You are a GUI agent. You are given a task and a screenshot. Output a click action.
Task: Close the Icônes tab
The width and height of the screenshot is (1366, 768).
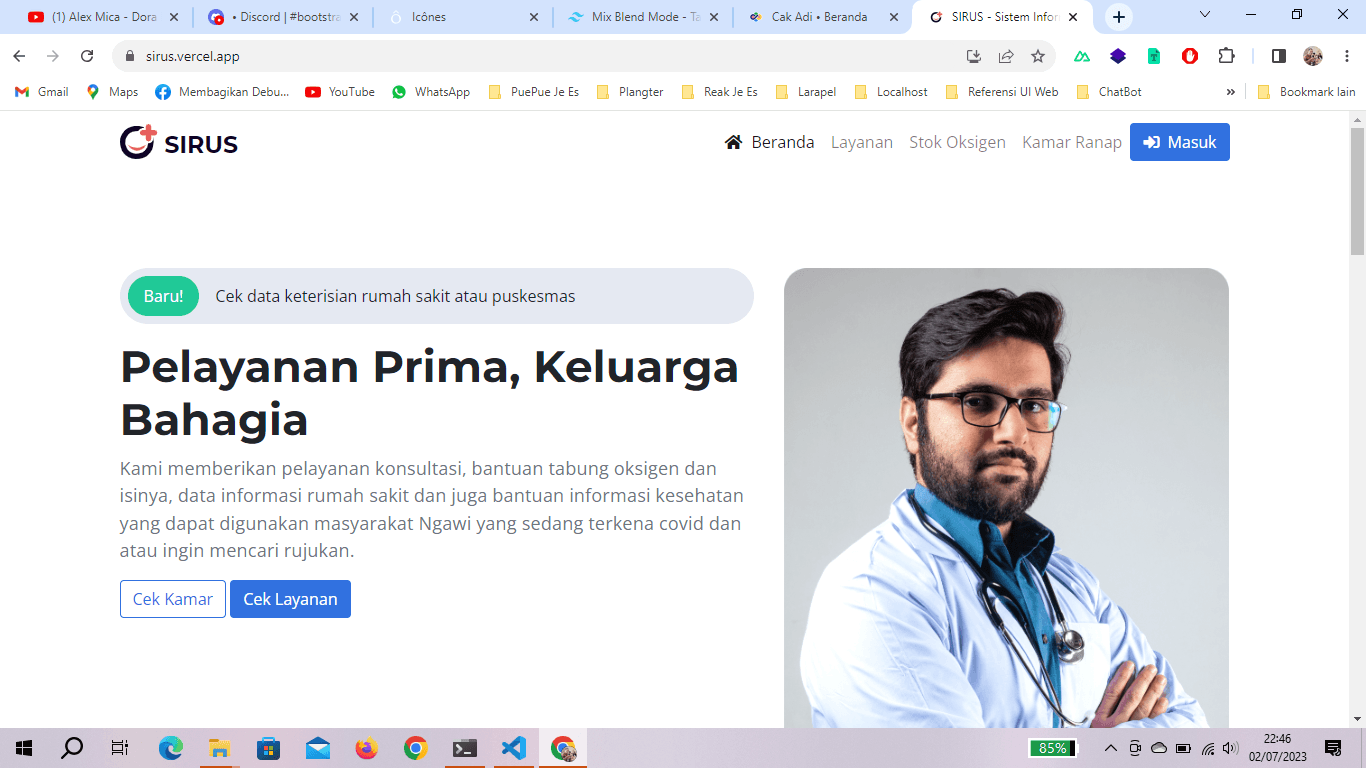pyautogui.click(x=533, y=17)
